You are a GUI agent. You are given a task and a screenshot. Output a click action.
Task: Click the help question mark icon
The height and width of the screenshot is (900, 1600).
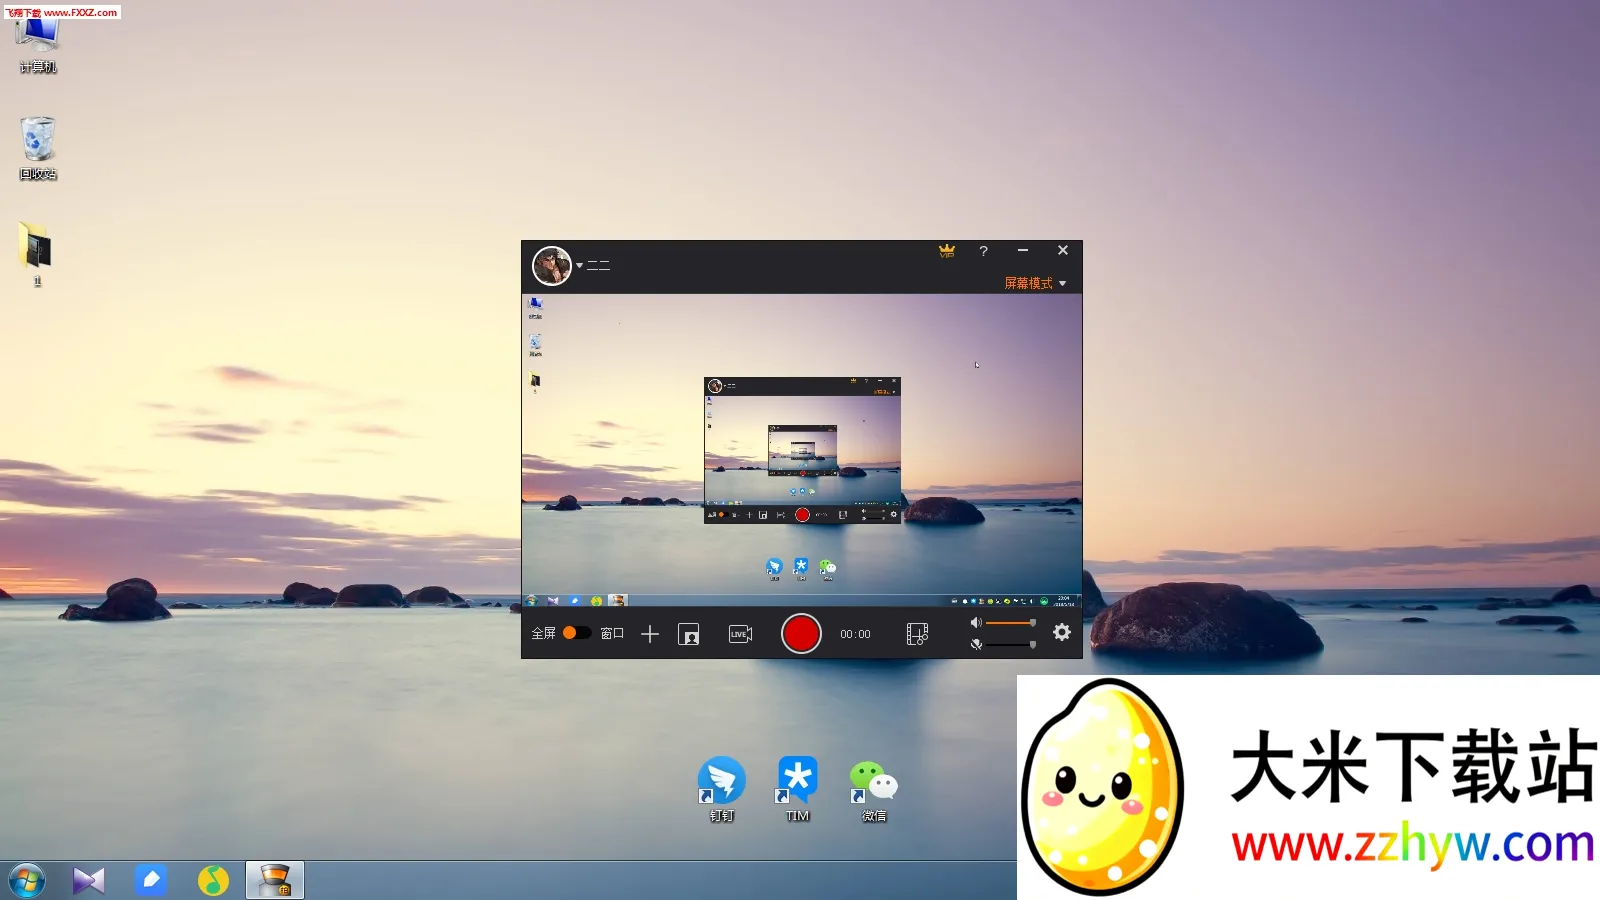click(984, 250)
